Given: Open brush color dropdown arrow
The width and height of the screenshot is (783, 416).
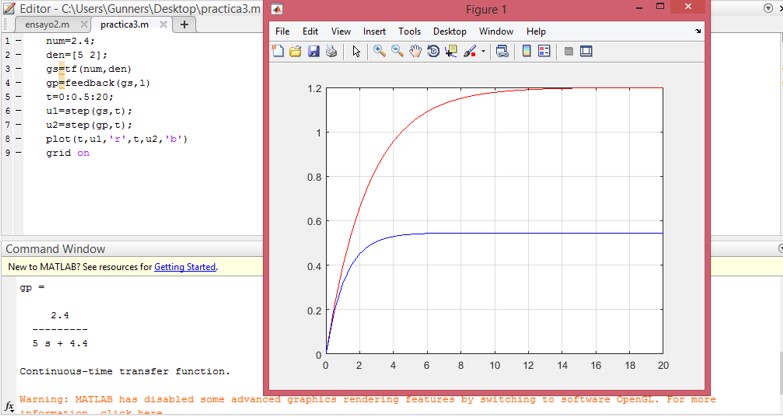Looking at the screenshot, I should [483, 51].
